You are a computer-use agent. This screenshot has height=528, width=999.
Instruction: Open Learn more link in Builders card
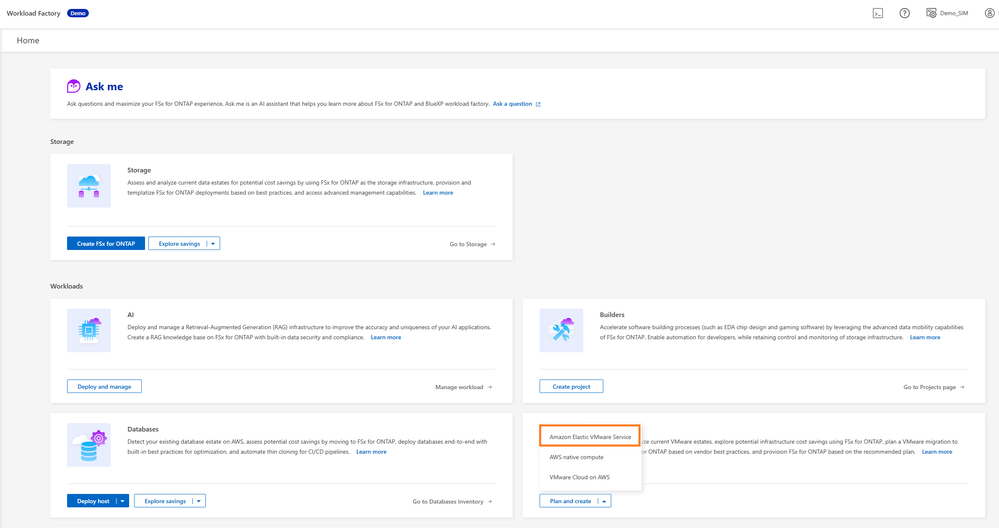[924, 338]
